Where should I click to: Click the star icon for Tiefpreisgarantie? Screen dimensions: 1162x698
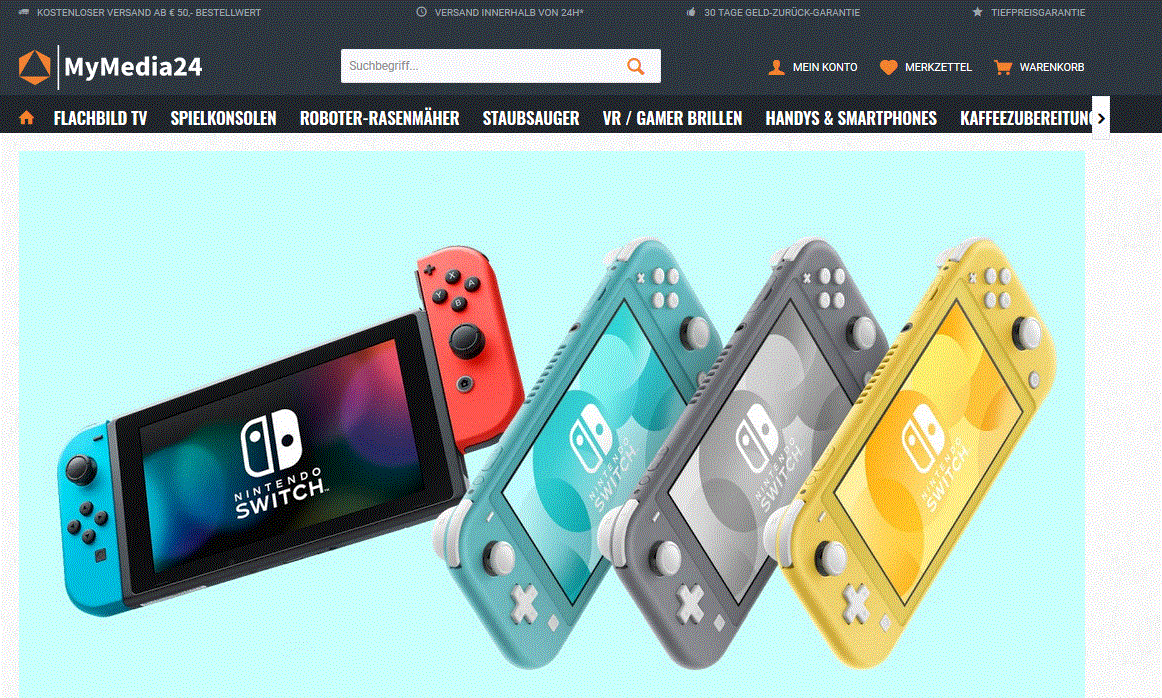coord(977,12)
